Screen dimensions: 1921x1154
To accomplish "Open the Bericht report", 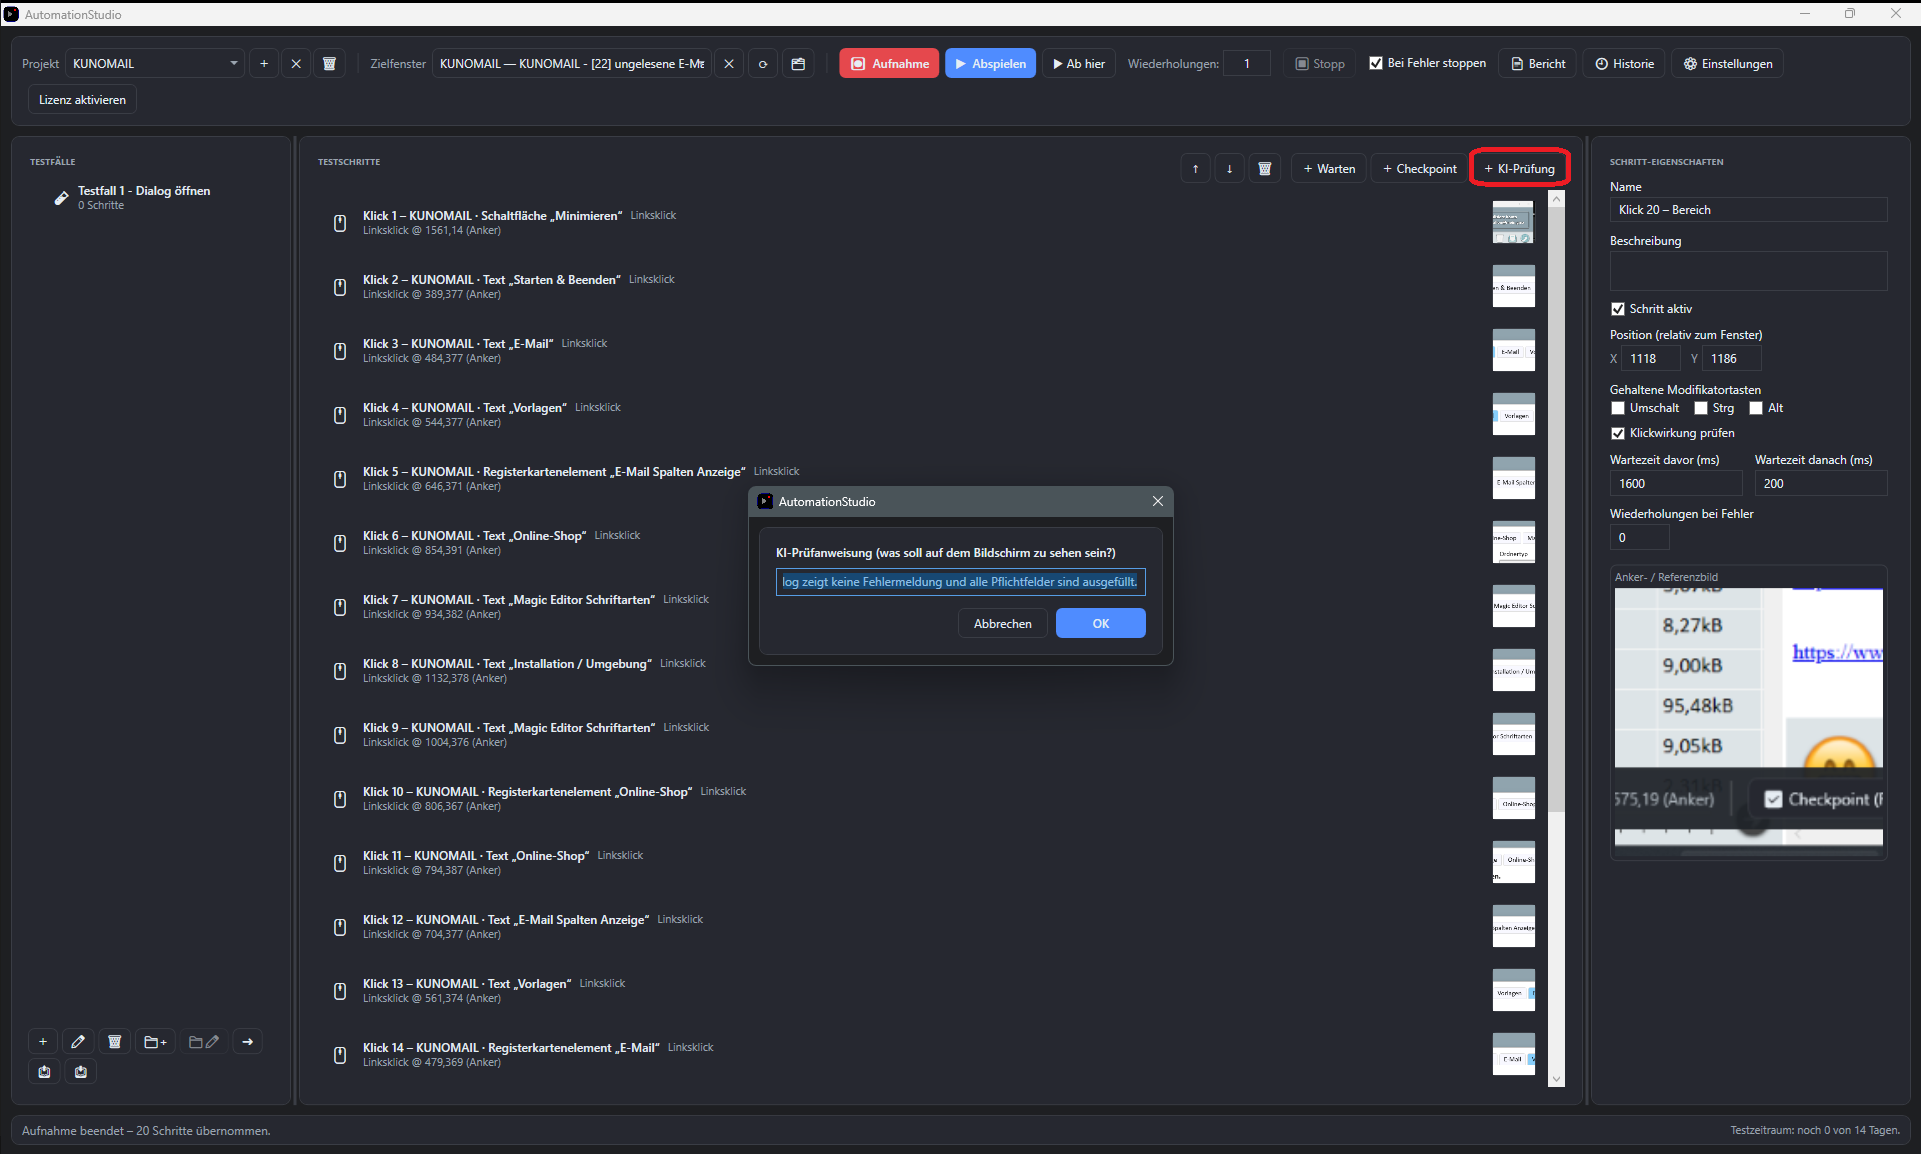I will 1537,64.
